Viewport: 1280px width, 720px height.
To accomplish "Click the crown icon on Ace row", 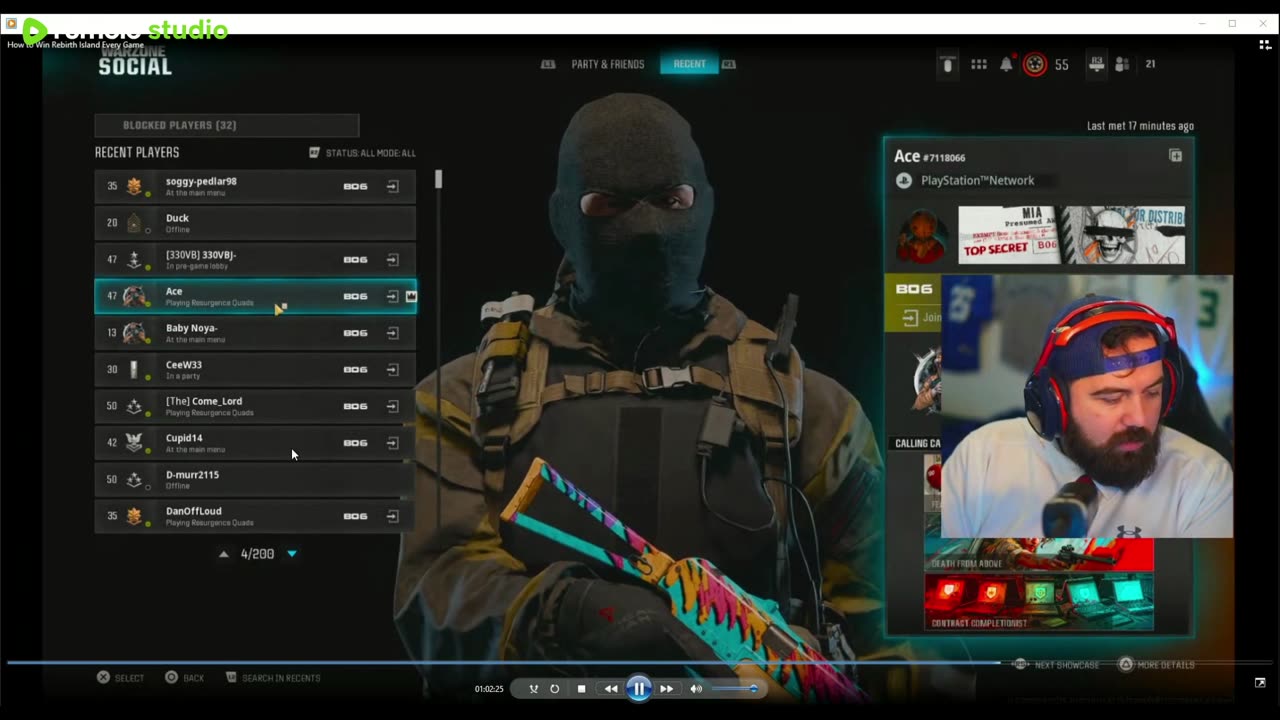I will pyautogui.click(x=410, y=296).
